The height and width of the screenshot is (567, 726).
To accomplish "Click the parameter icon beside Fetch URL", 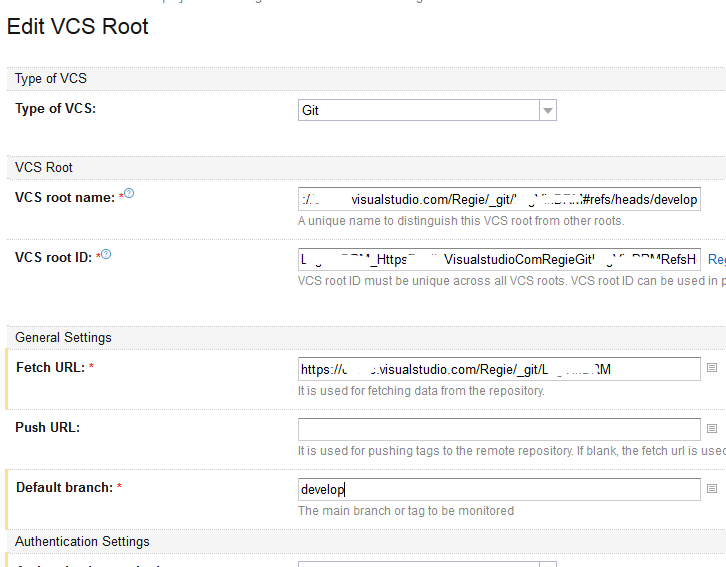I will coord(712,368).
